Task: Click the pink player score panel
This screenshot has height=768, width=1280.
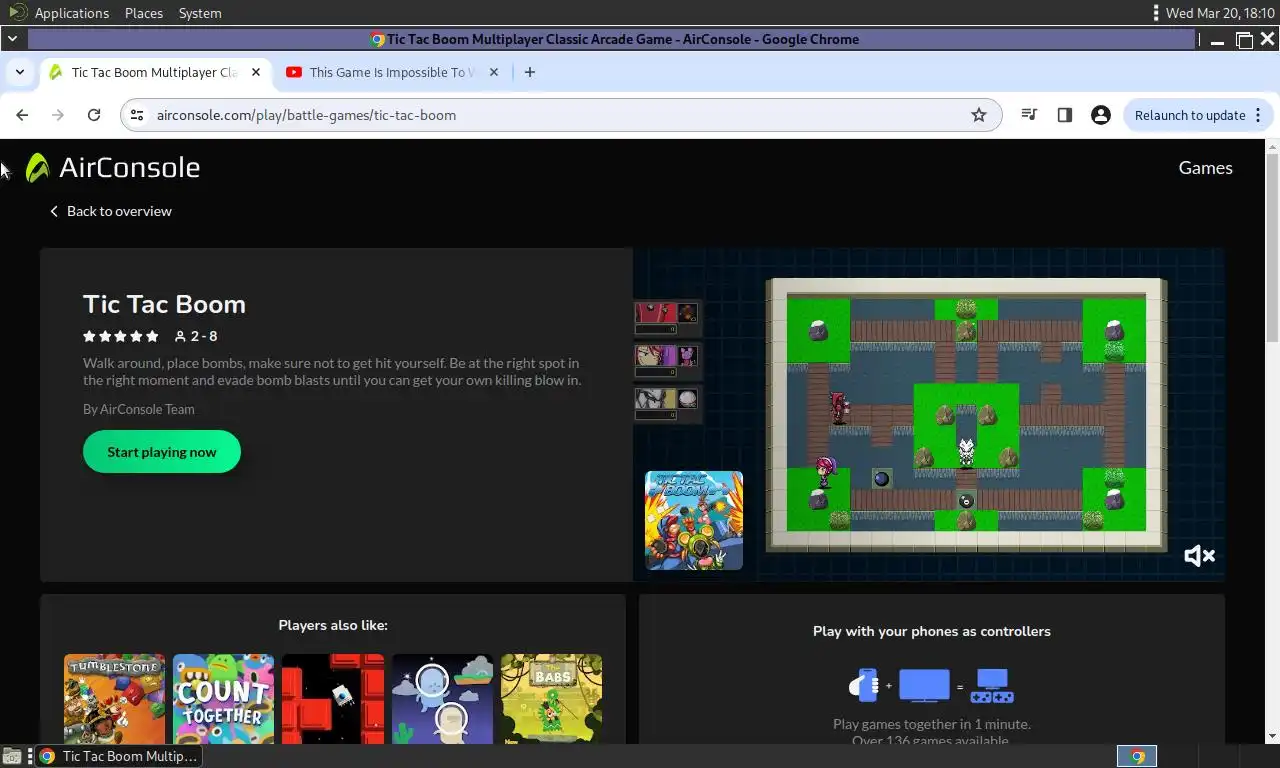Action: click(x=667, y=359)
